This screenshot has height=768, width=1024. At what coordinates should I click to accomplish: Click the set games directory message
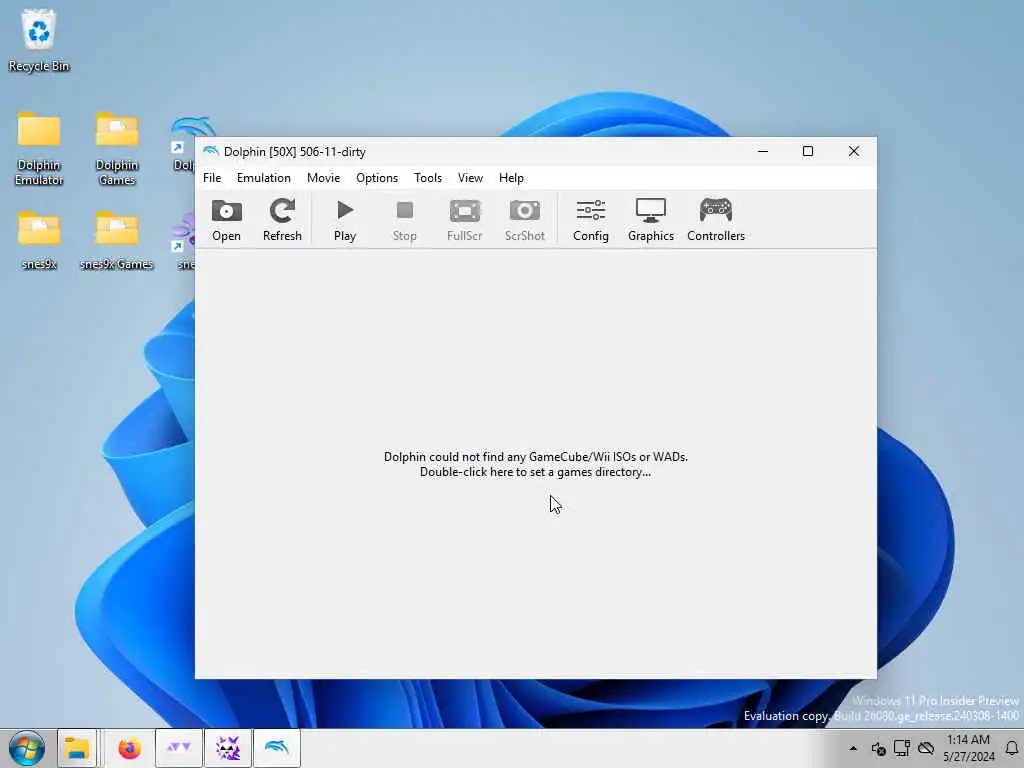(x=536, y=464)
